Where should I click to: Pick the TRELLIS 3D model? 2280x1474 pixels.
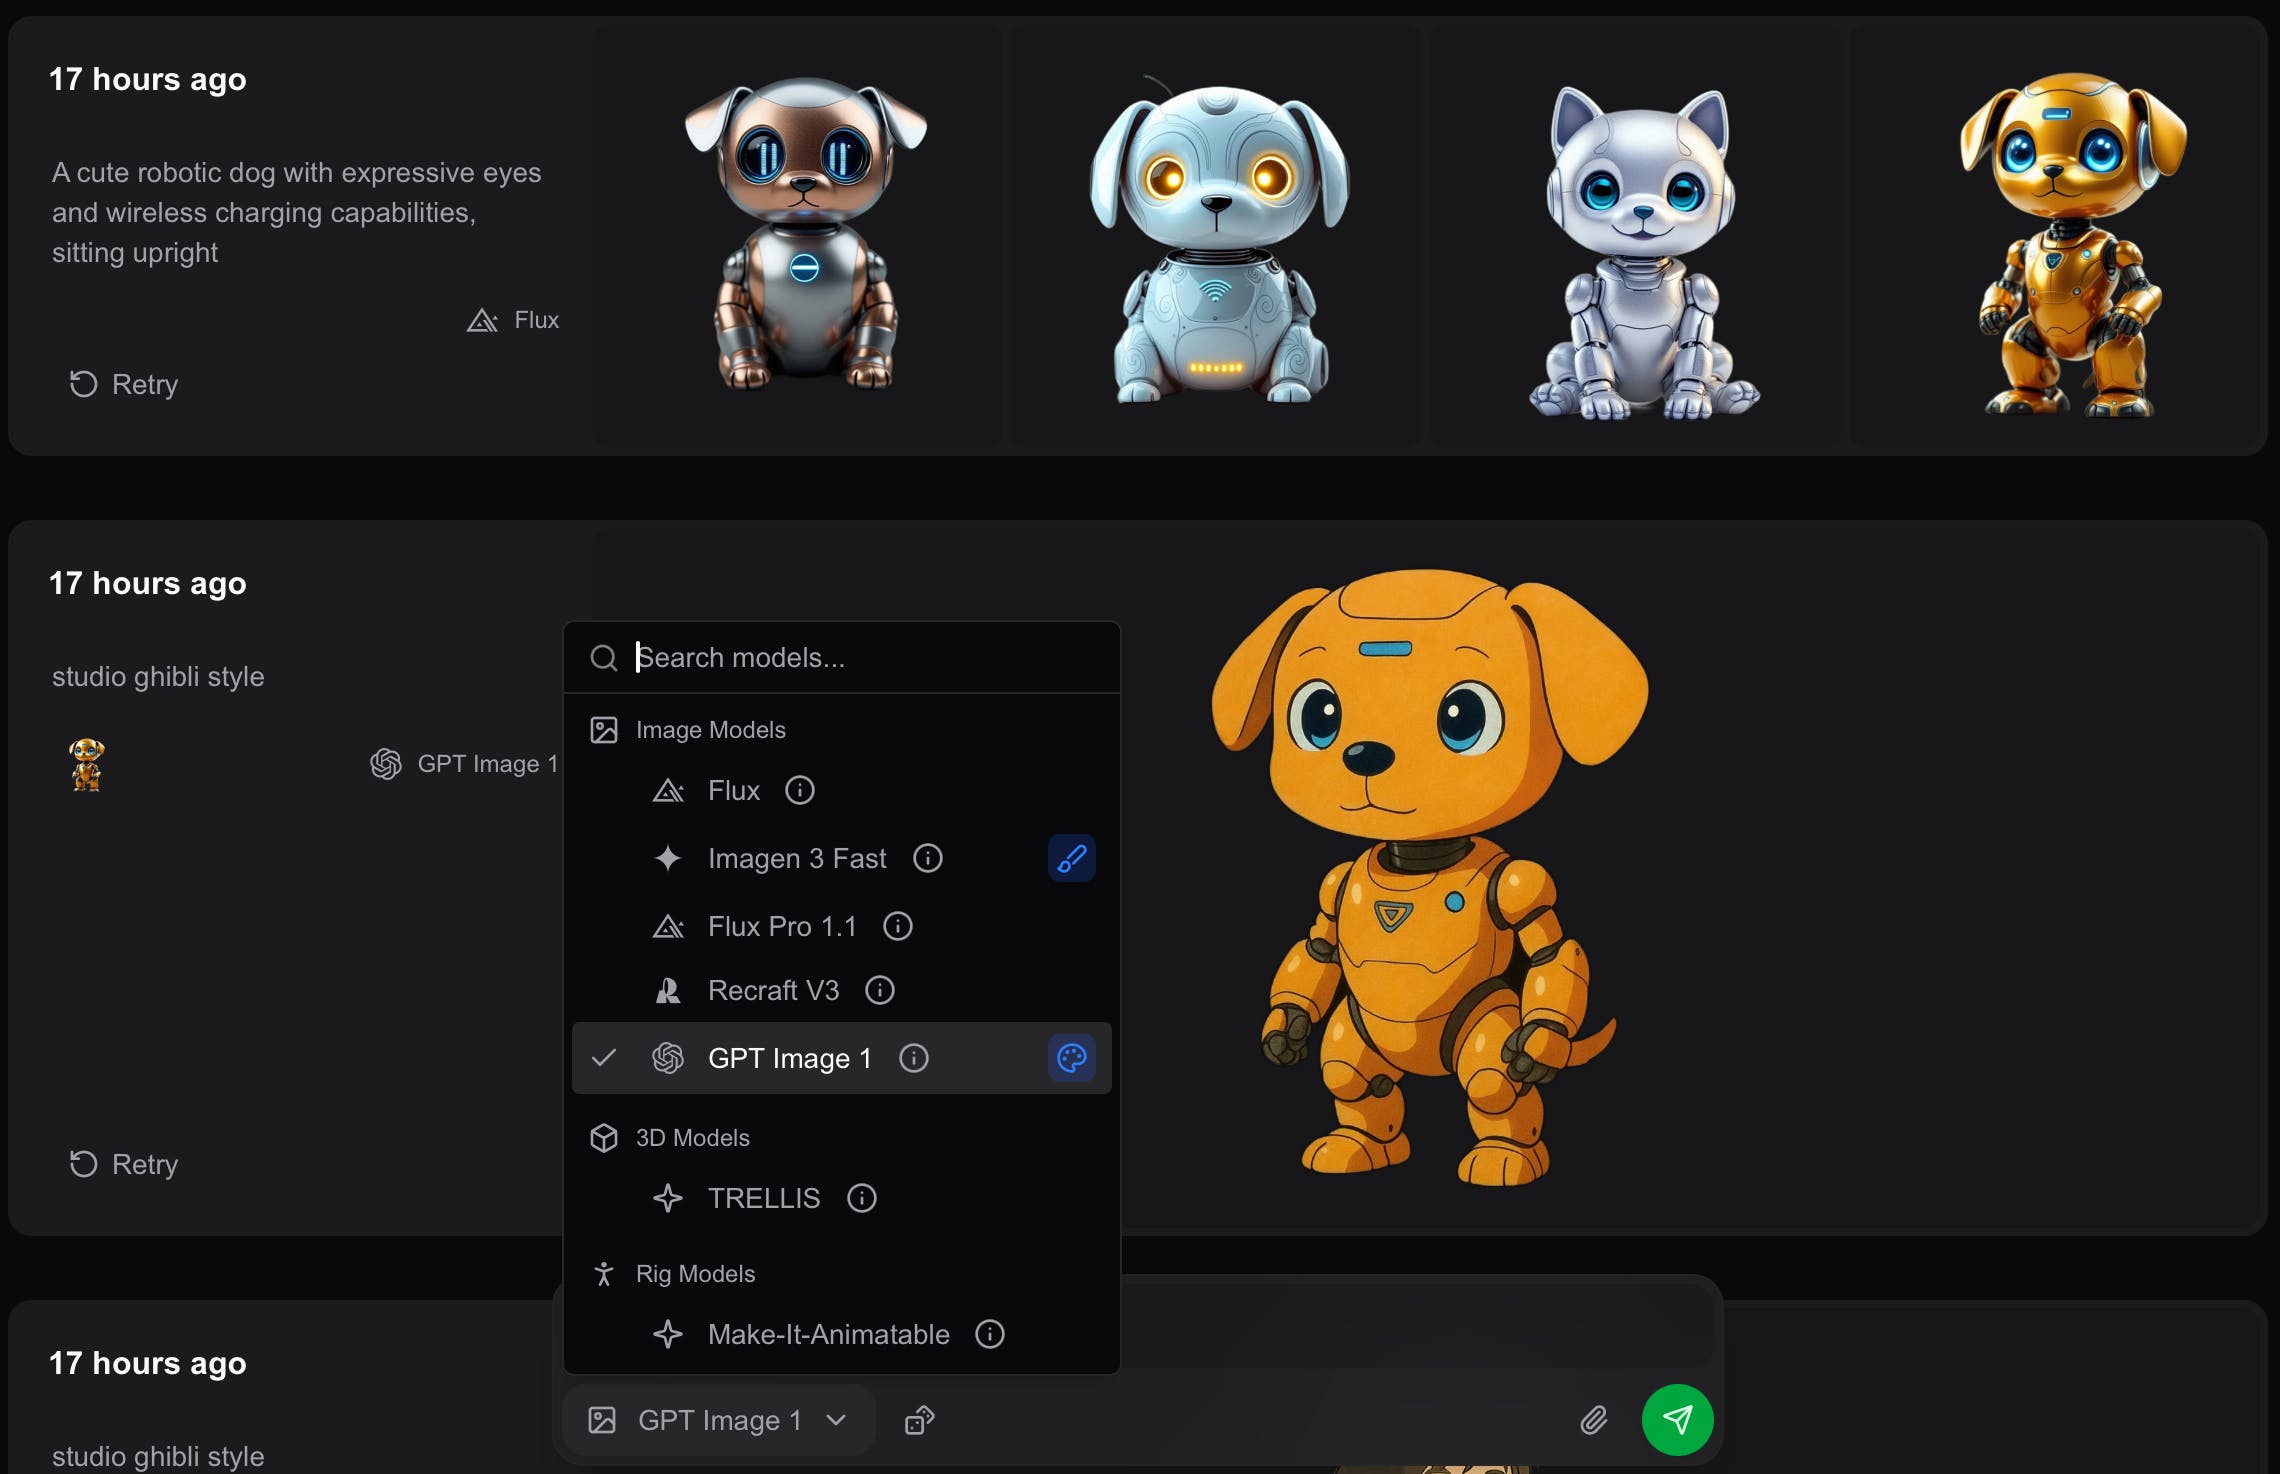pyautogui.click(x=763, y=1198)
